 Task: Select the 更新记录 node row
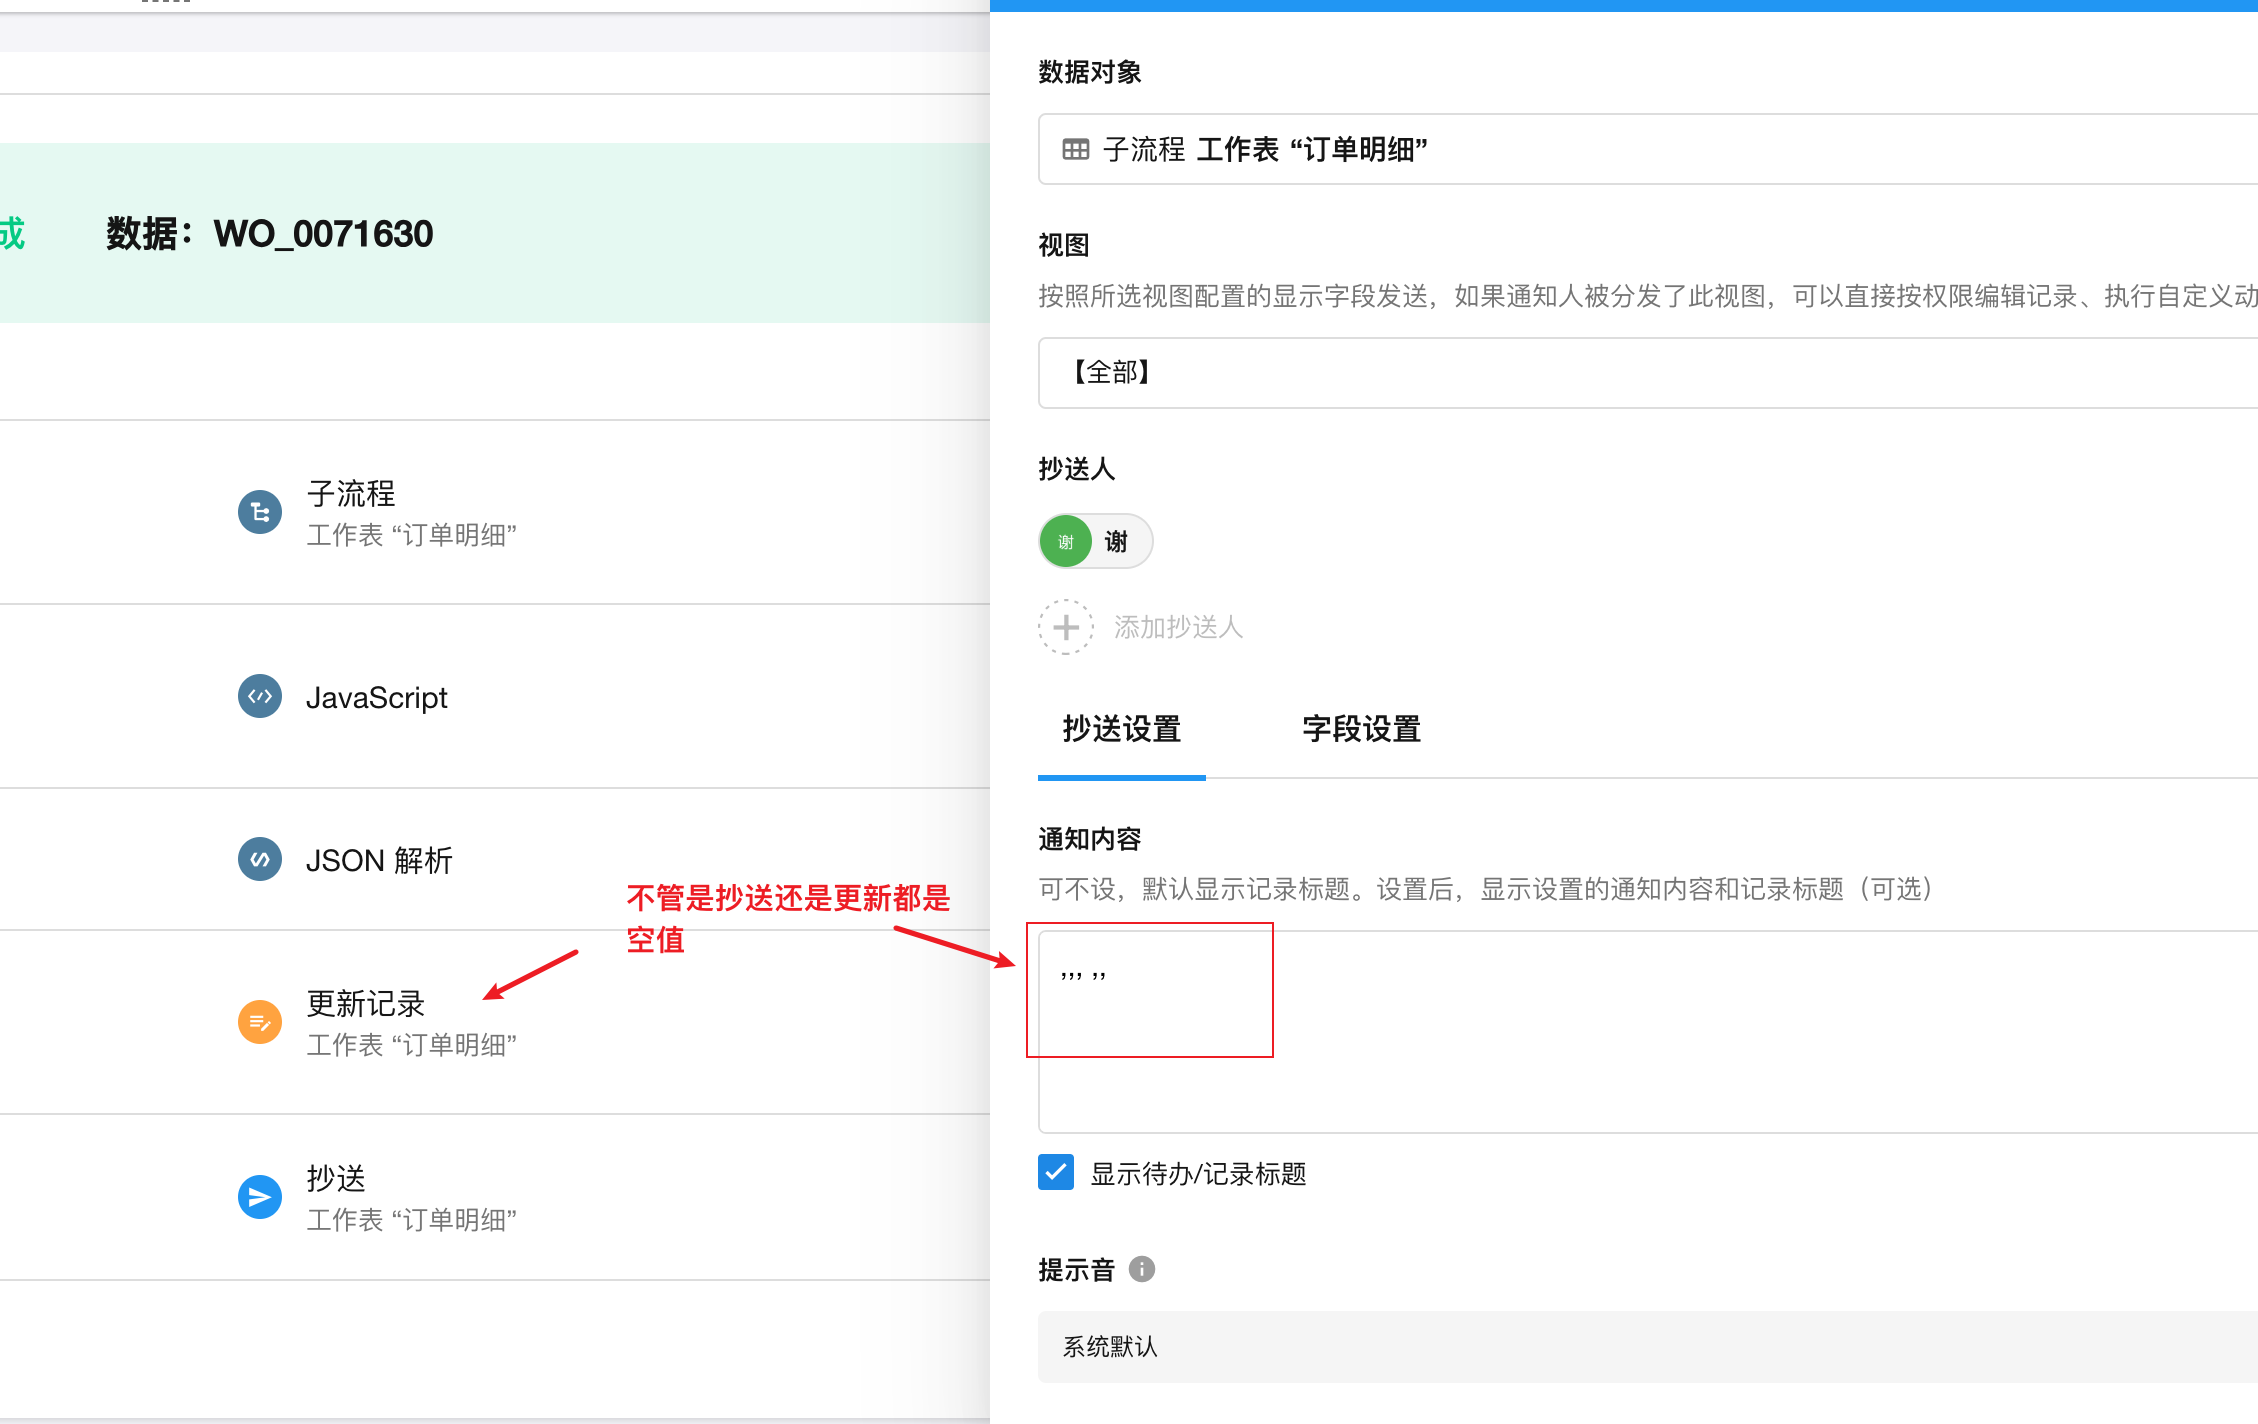point(366,1003)
